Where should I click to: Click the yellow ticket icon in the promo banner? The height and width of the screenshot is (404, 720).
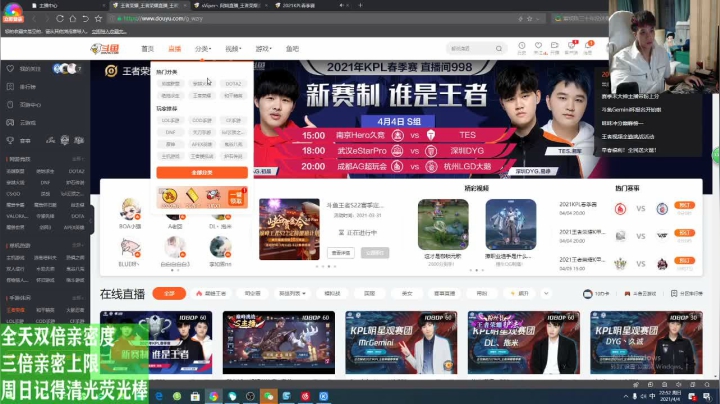pyautogui.click(x=192, y=196)
